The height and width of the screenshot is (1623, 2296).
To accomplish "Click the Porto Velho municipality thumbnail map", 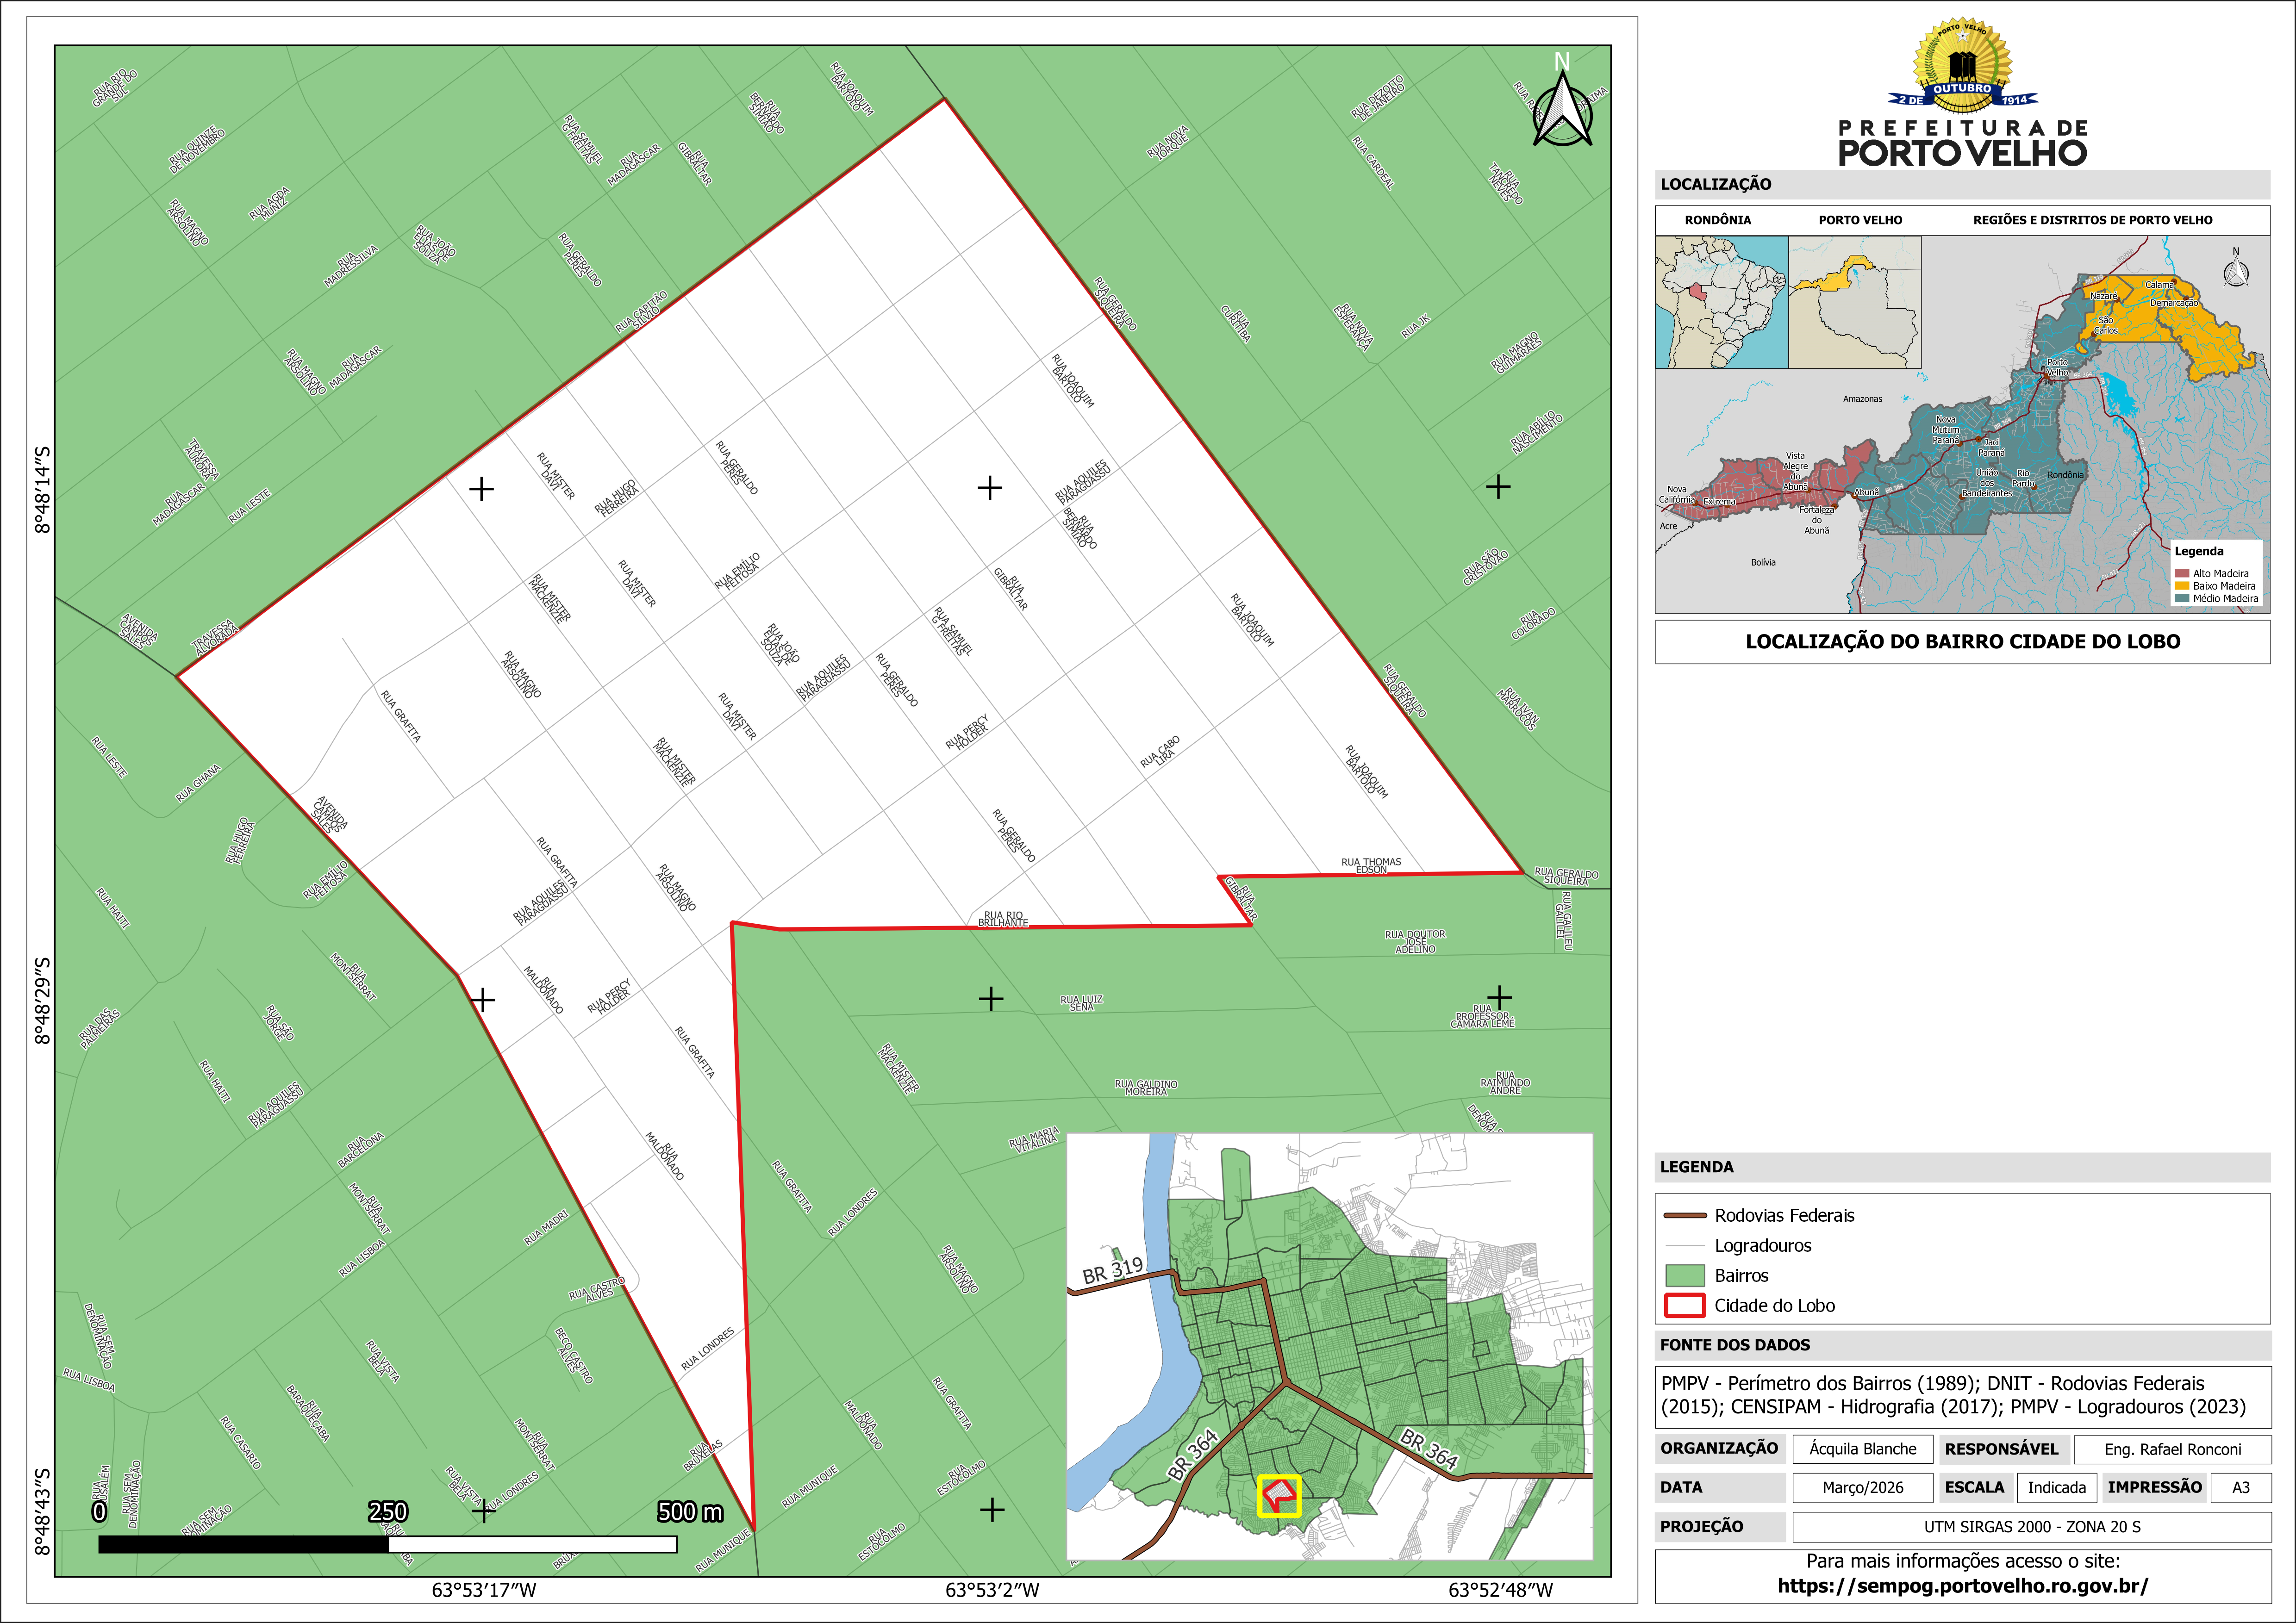I will coord(1854,302).
